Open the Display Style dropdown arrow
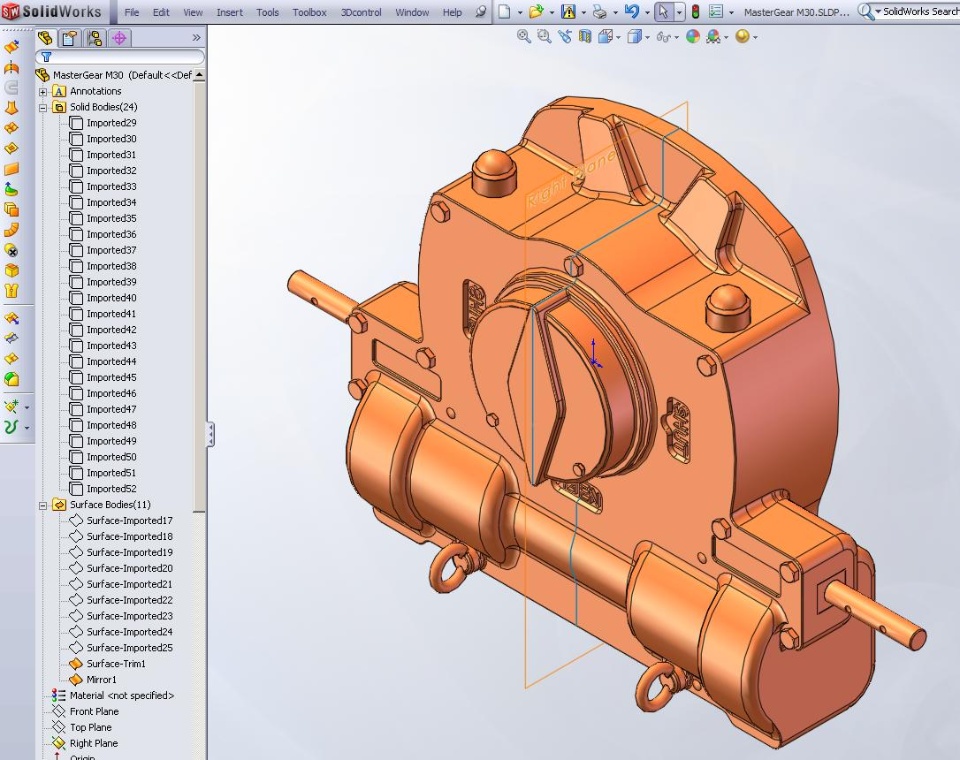The image size is (960, 760). [x=648, y=37]
